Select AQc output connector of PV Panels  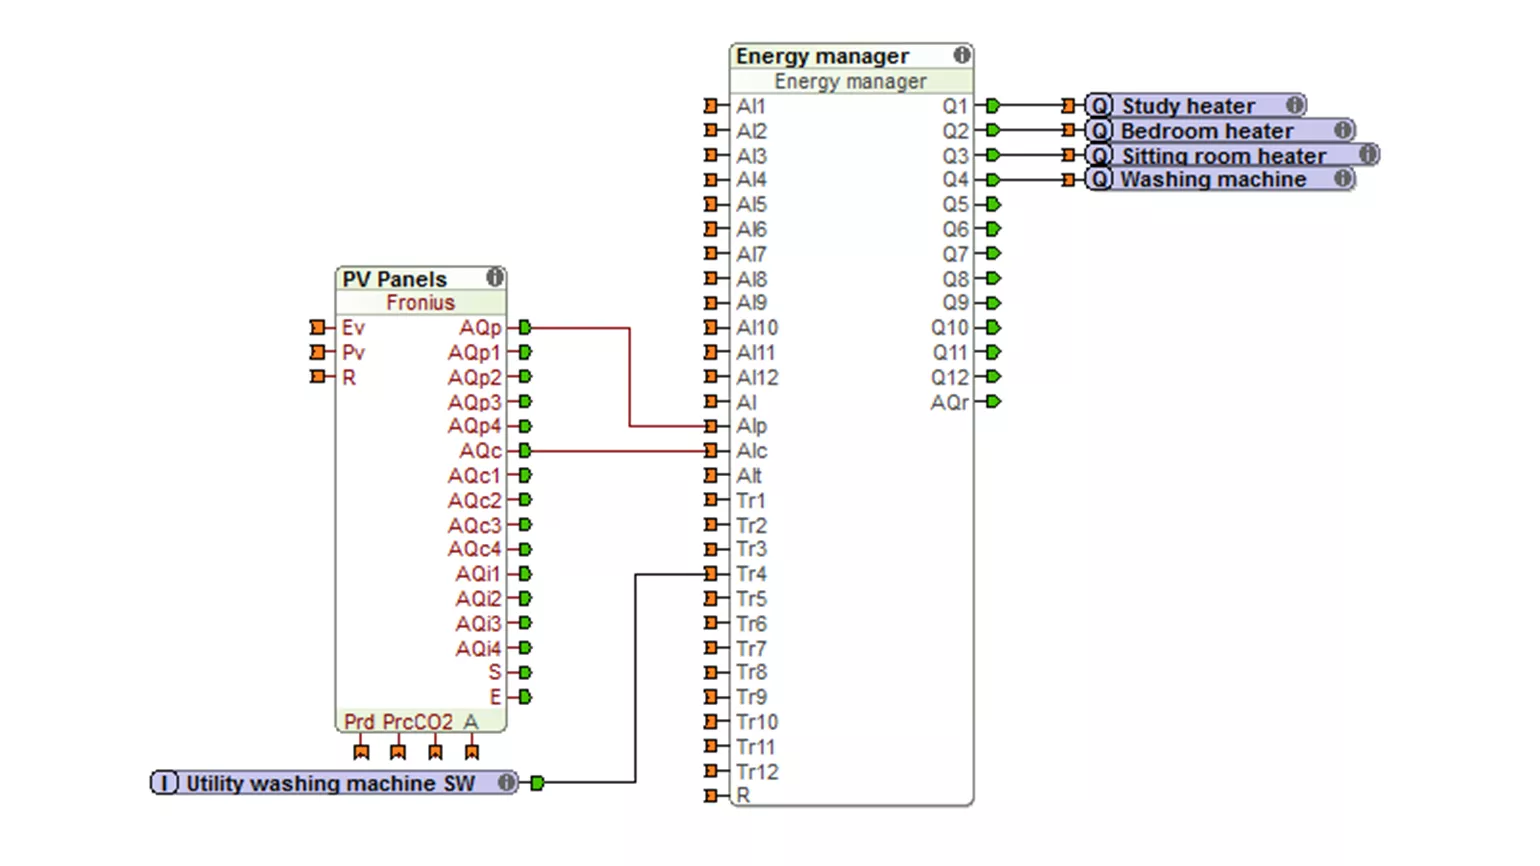tap(525, 451)
